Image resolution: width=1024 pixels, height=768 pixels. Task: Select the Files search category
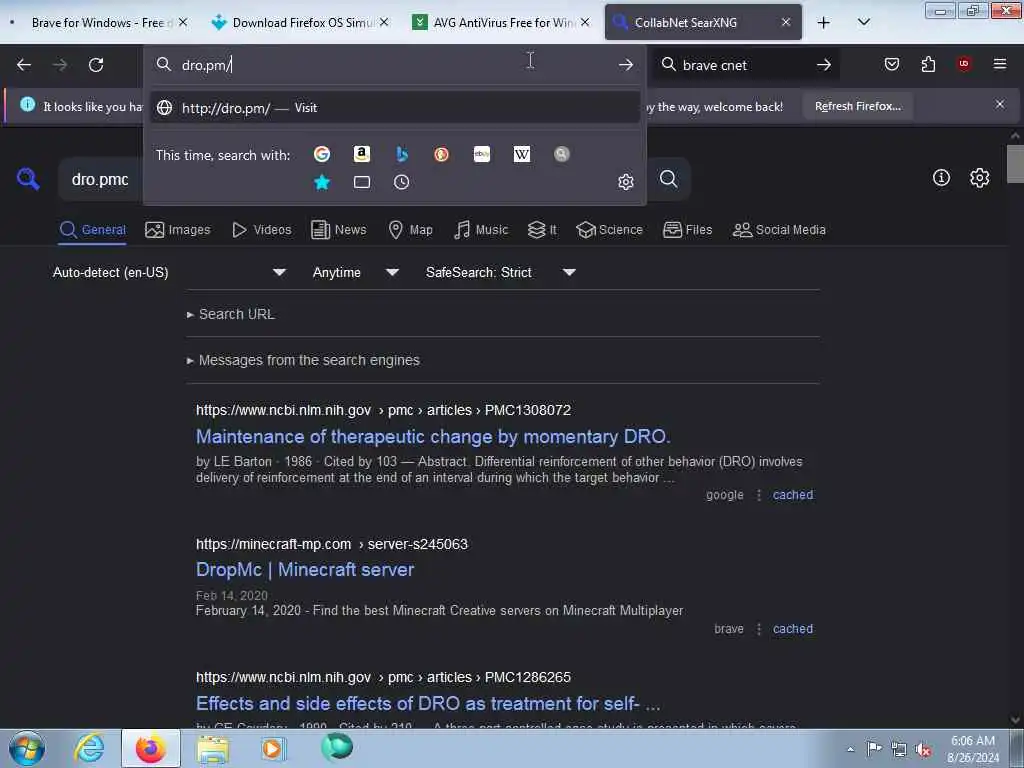point(687,230)
